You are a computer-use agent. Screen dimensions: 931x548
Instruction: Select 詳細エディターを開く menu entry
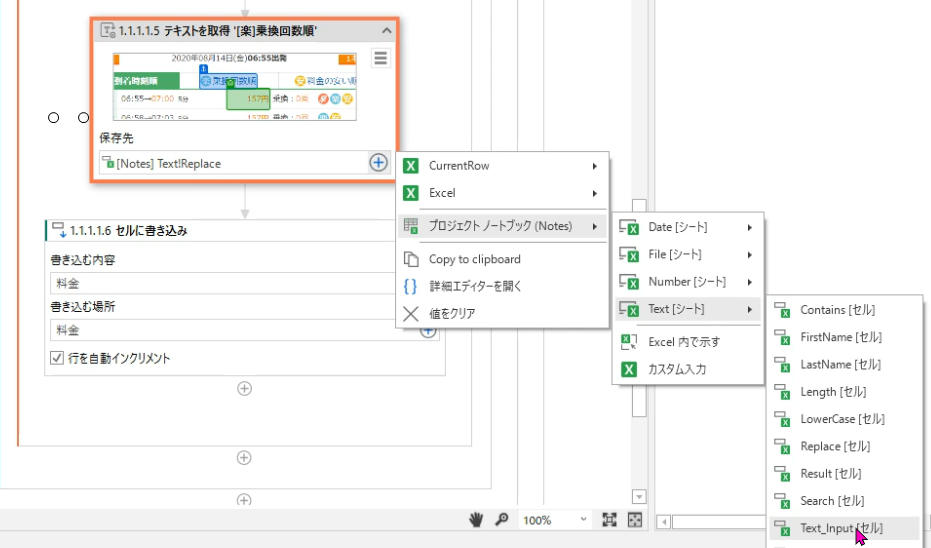(475, 286)
